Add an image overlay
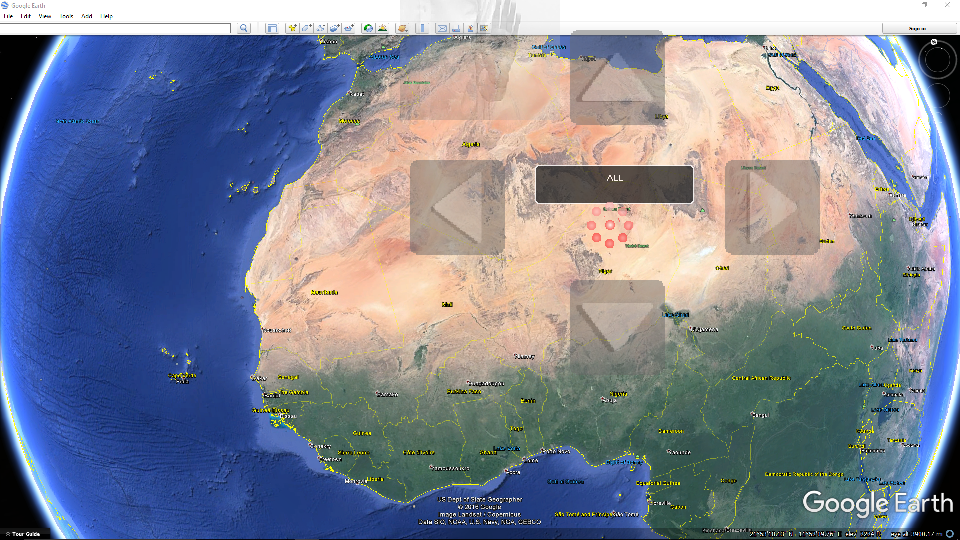960x540 pixels. (335, 28)
